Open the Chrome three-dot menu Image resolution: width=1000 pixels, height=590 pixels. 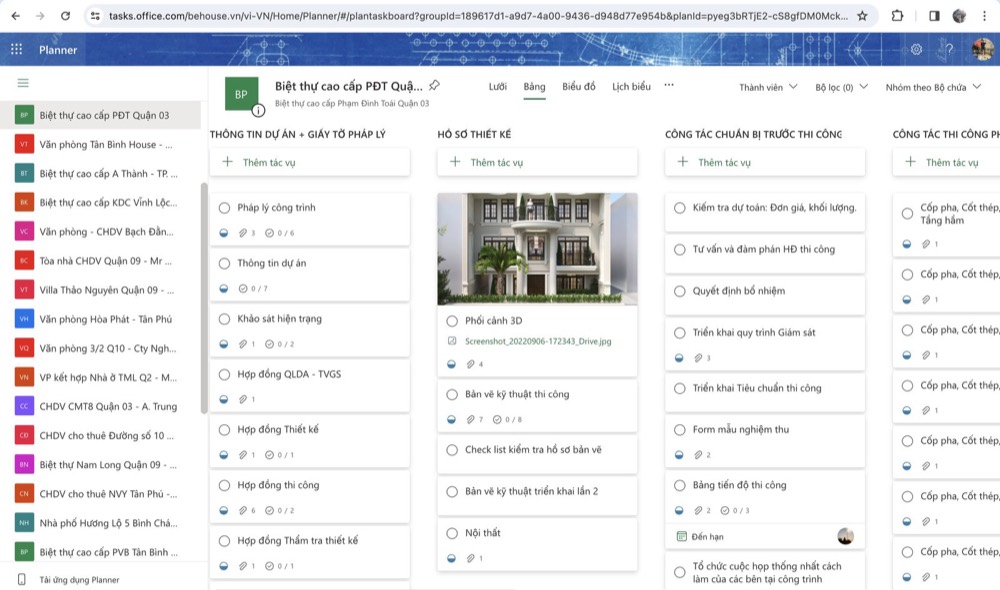[x=984, y=16]
